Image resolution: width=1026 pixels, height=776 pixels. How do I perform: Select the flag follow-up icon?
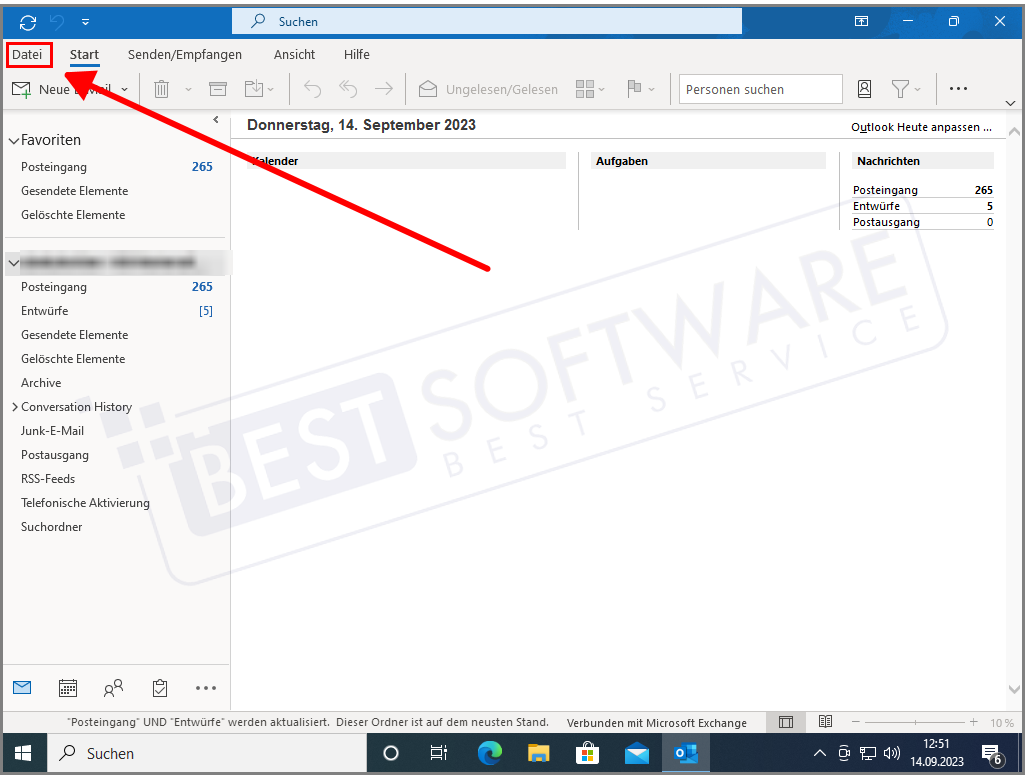tap(635, 89)
